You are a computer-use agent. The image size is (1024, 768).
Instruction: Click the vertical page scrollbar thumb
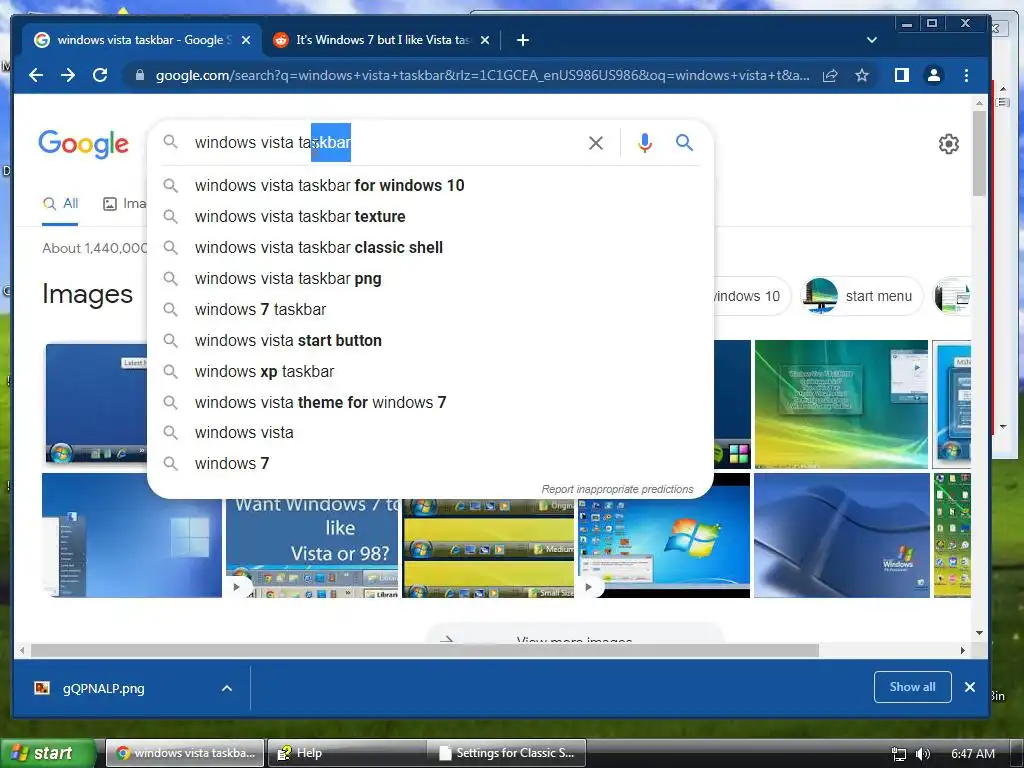pyautogui.click(x=978, y=153)
